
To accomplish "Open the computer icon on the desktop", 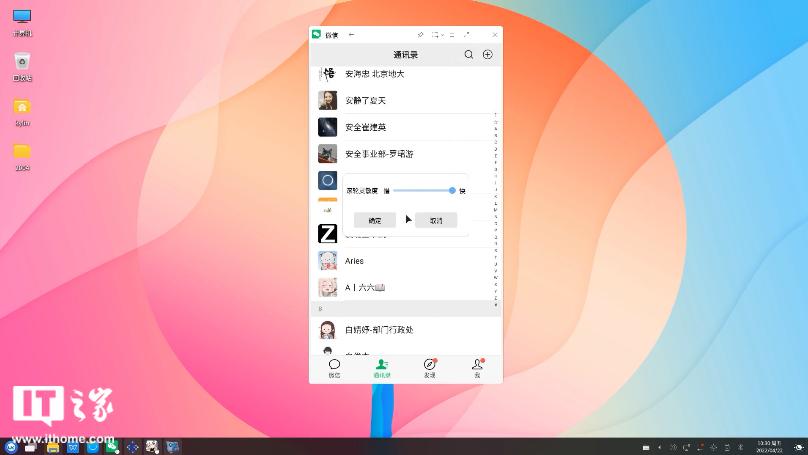I will (x=22, y=18).
